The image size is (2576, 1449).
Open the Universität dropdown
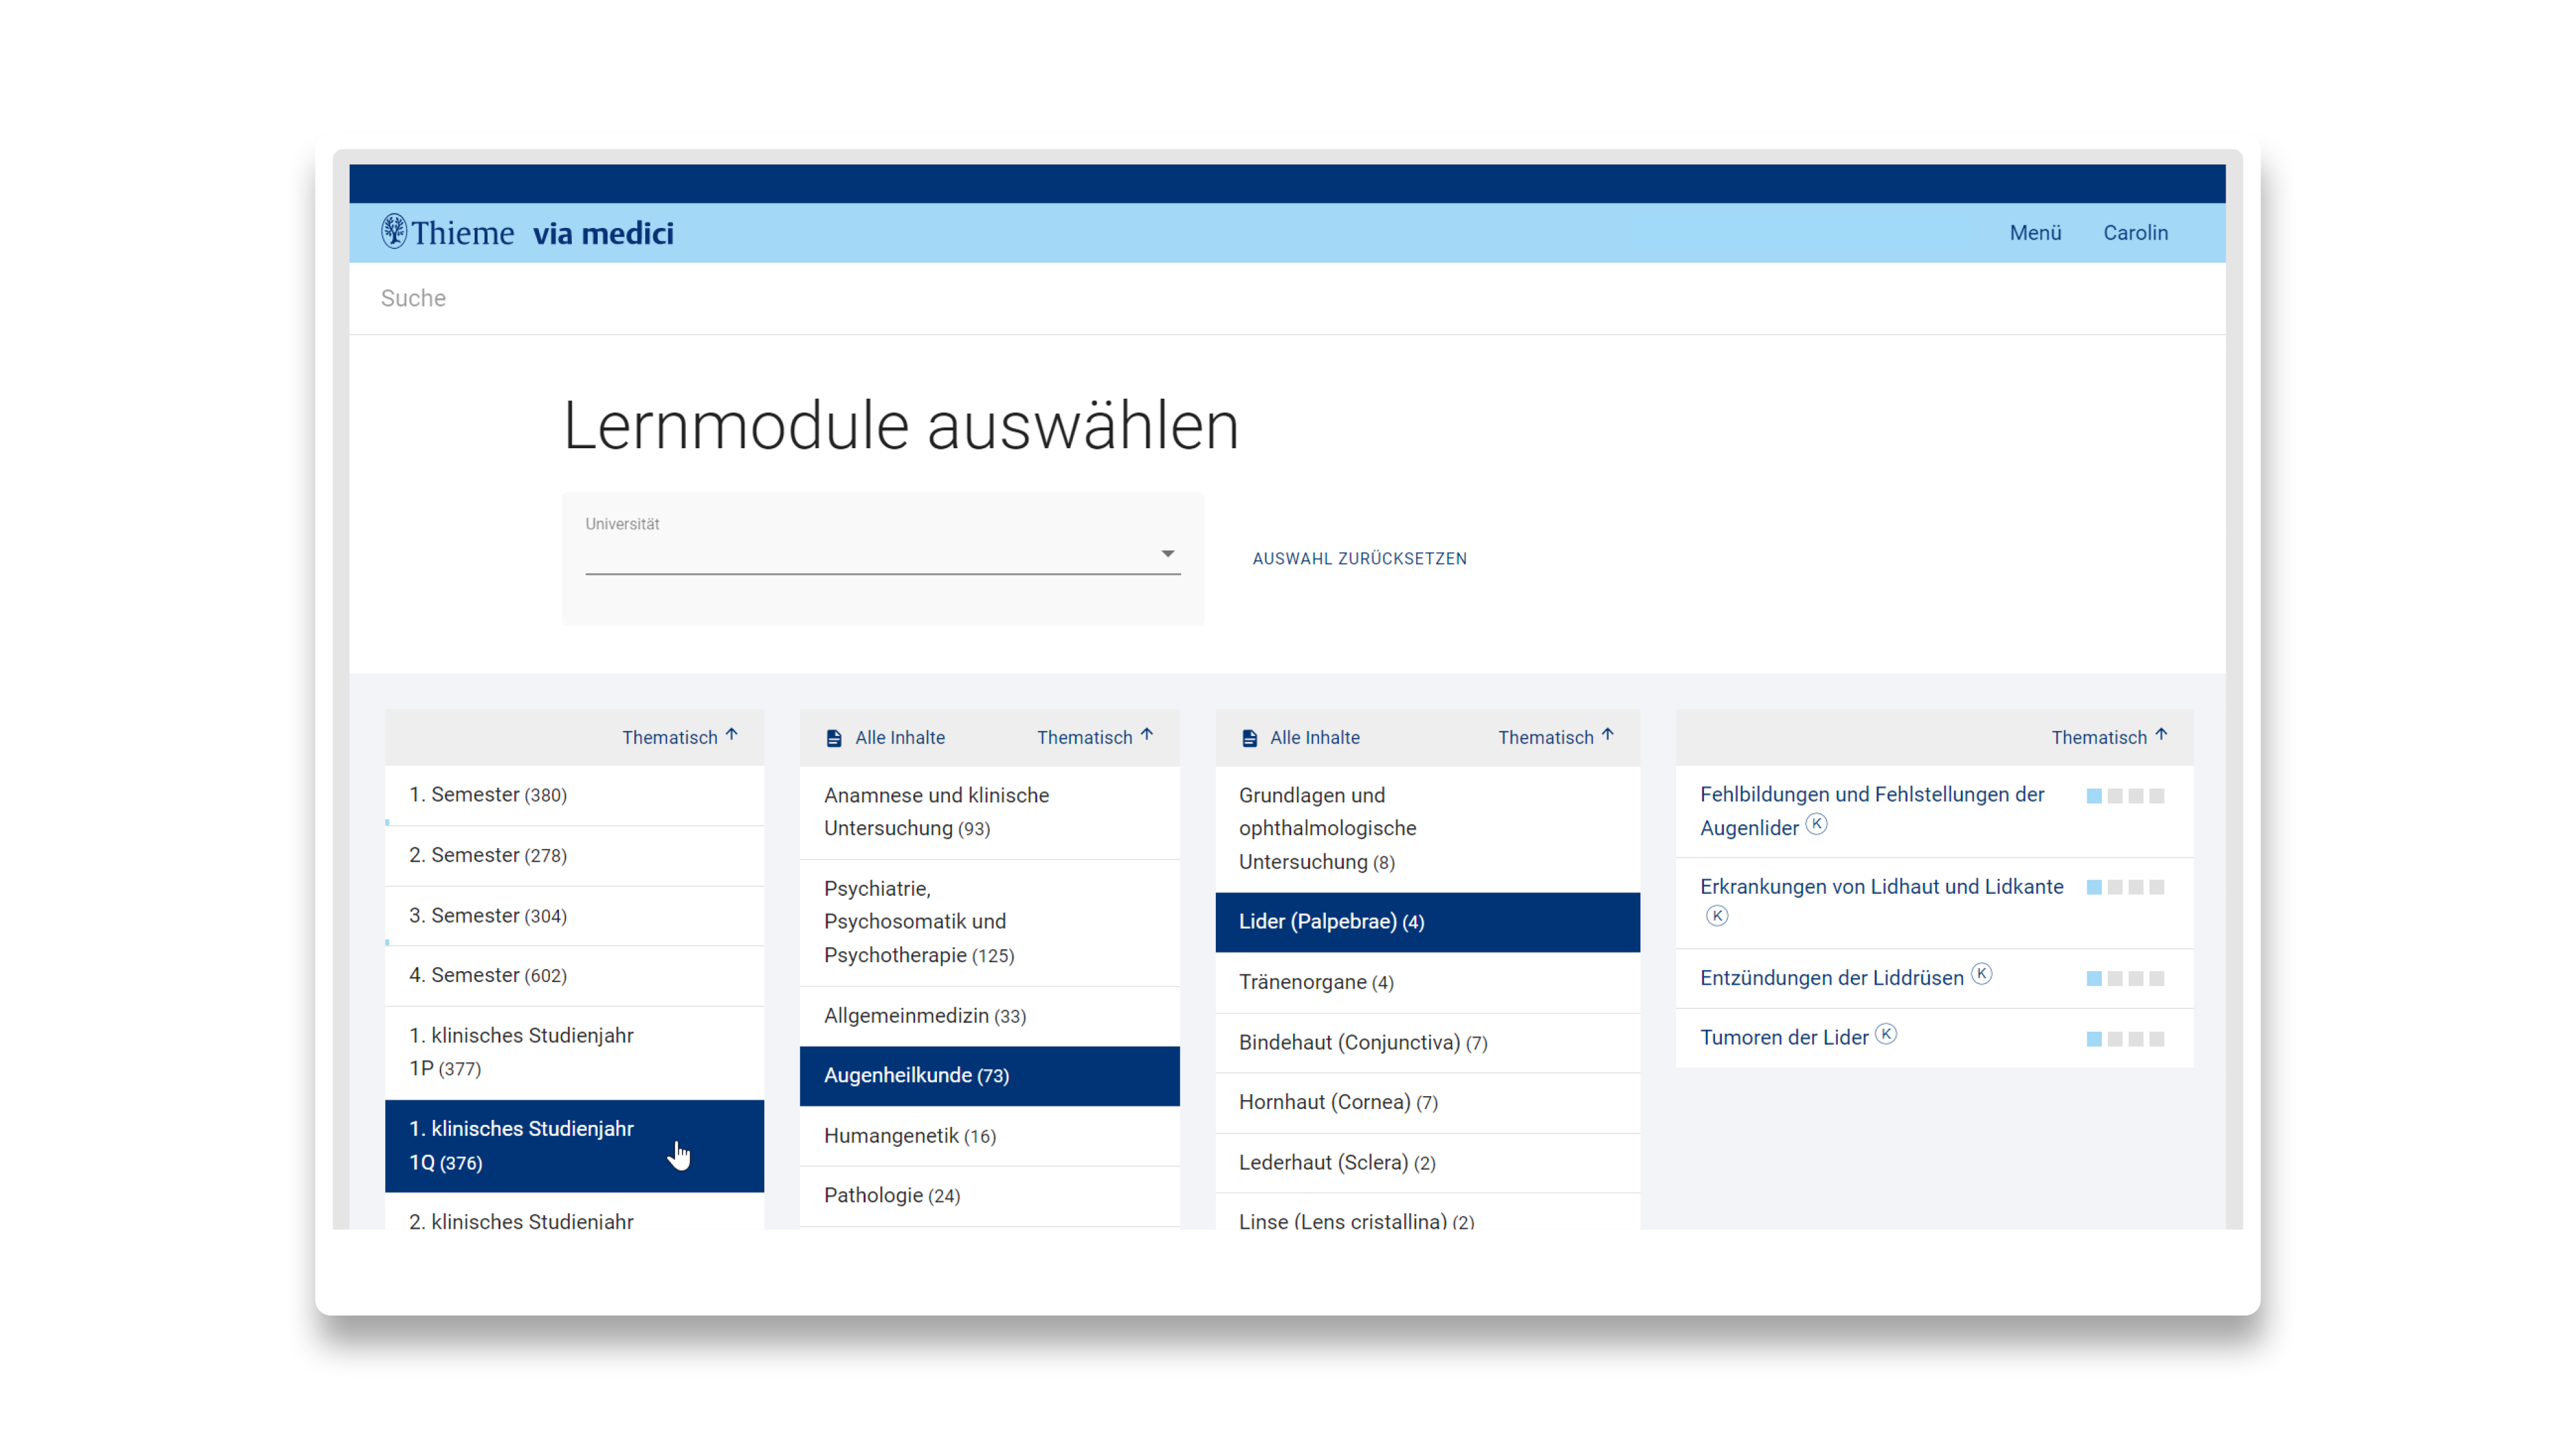[x=882, y=553]
